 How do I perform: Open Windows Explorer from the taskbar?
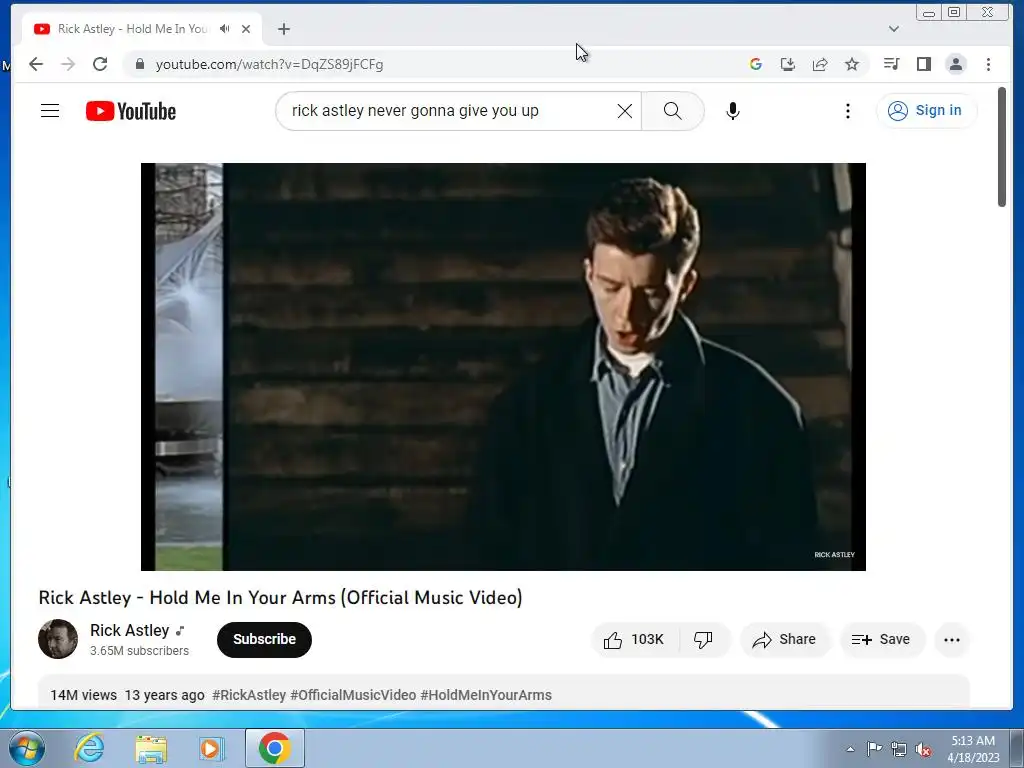(x=151, y=748)
